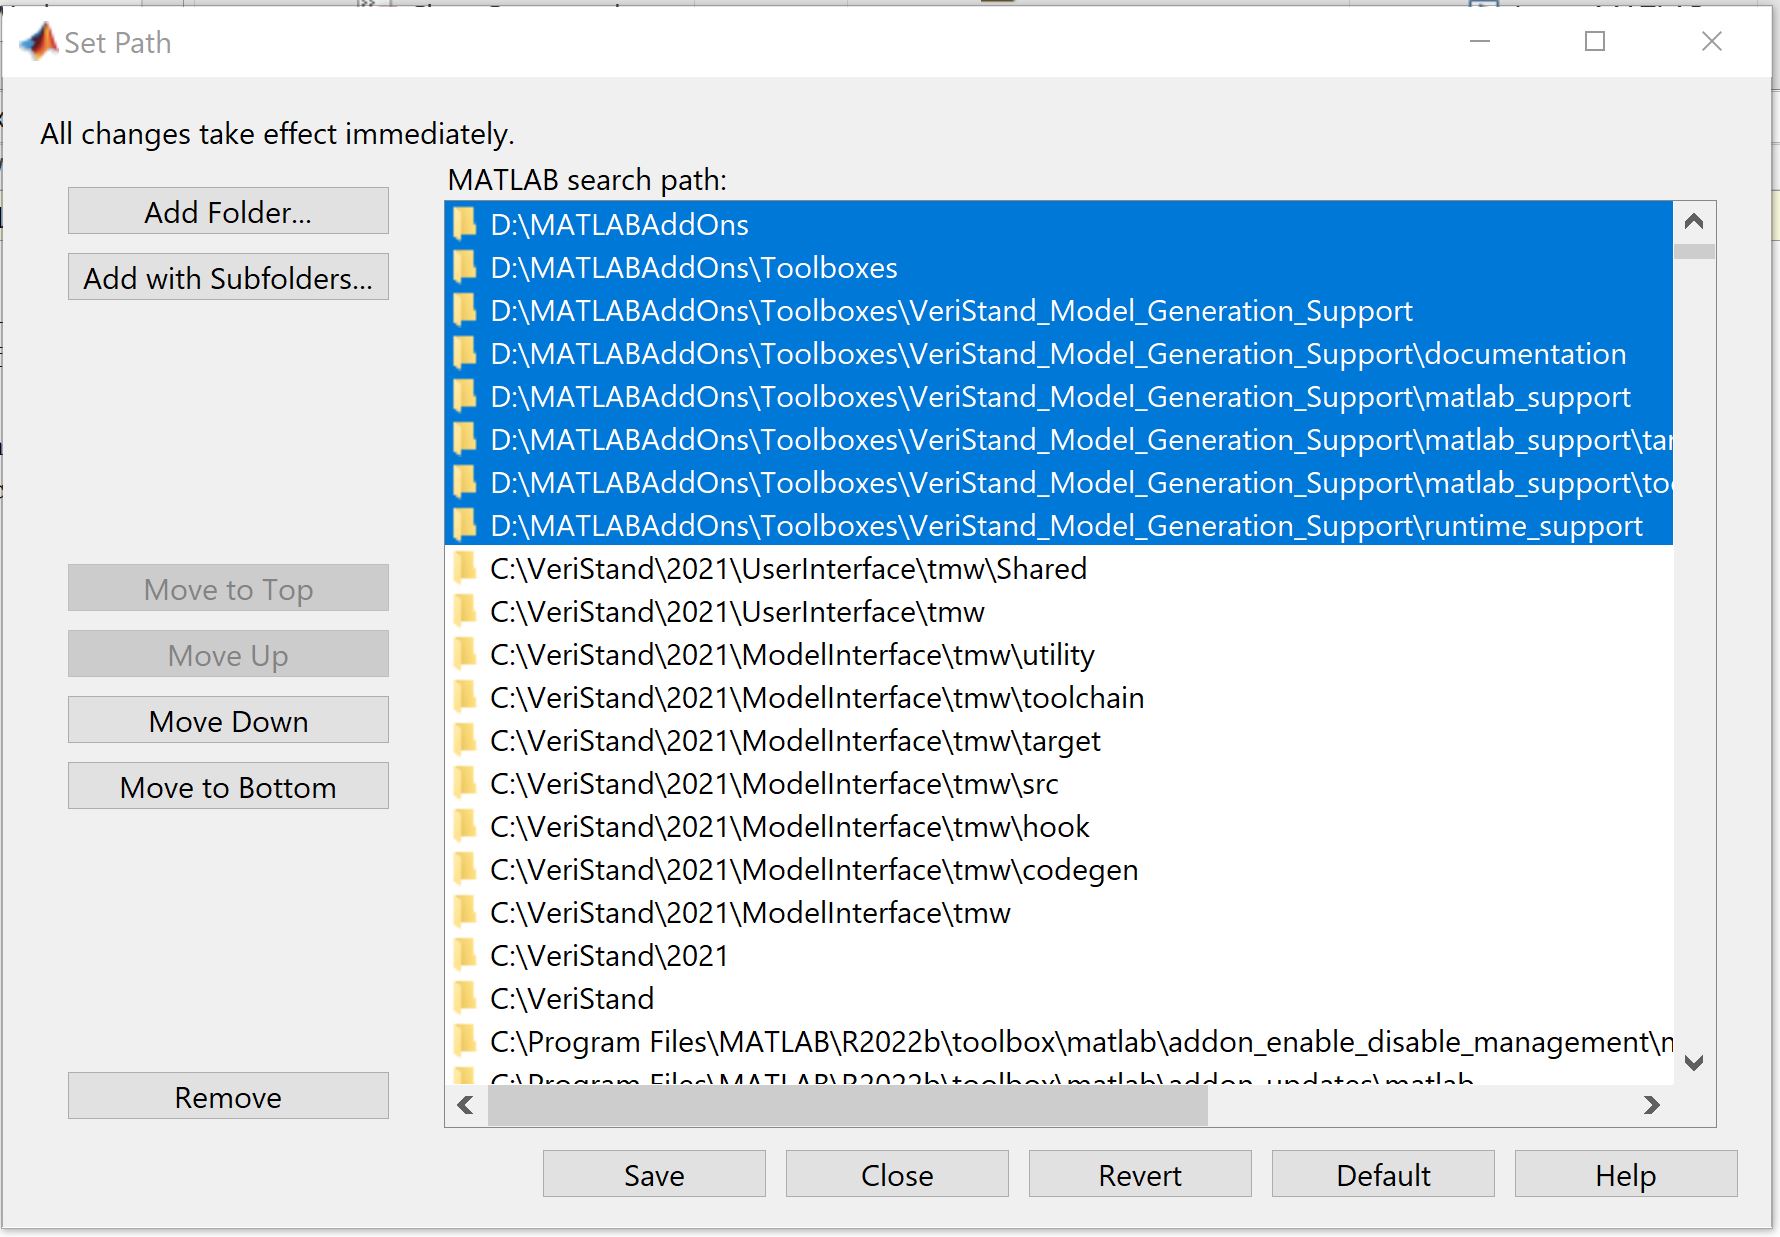Click the vertical scrollbar thumb
The image size is (1780, 1237).
[x=1694, y=252]
